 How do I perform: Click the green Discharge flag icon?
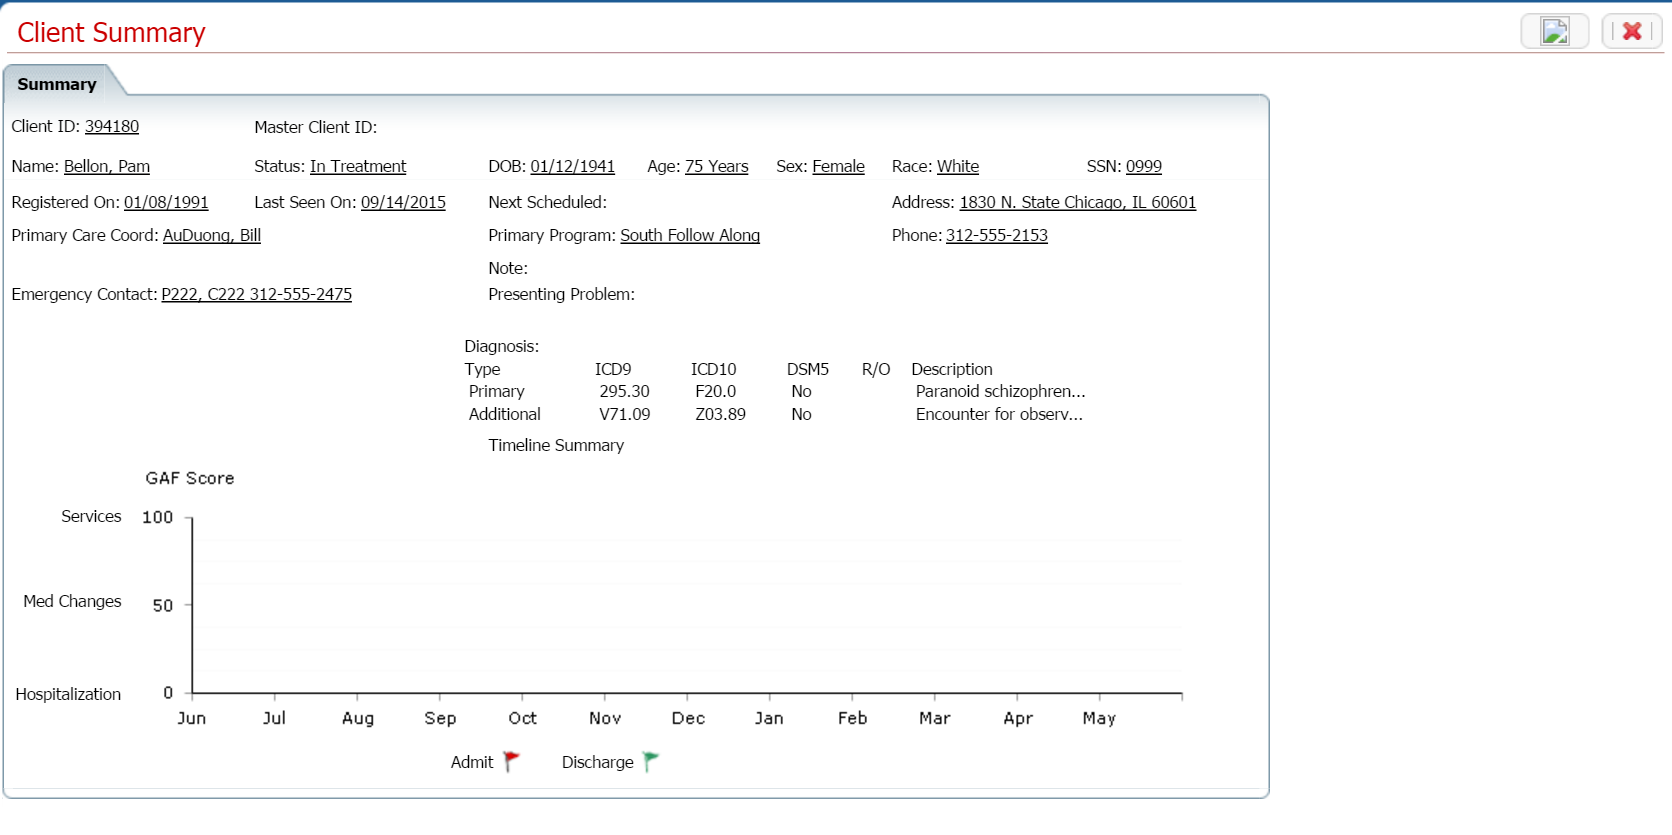650,761
